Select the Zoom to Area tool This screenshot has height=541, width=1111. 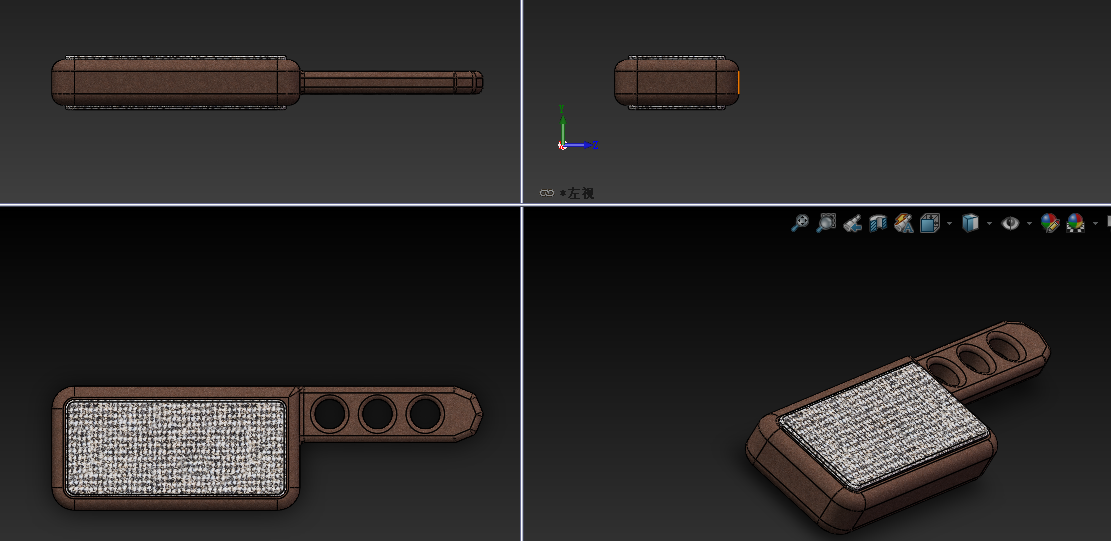click(826, 224)
